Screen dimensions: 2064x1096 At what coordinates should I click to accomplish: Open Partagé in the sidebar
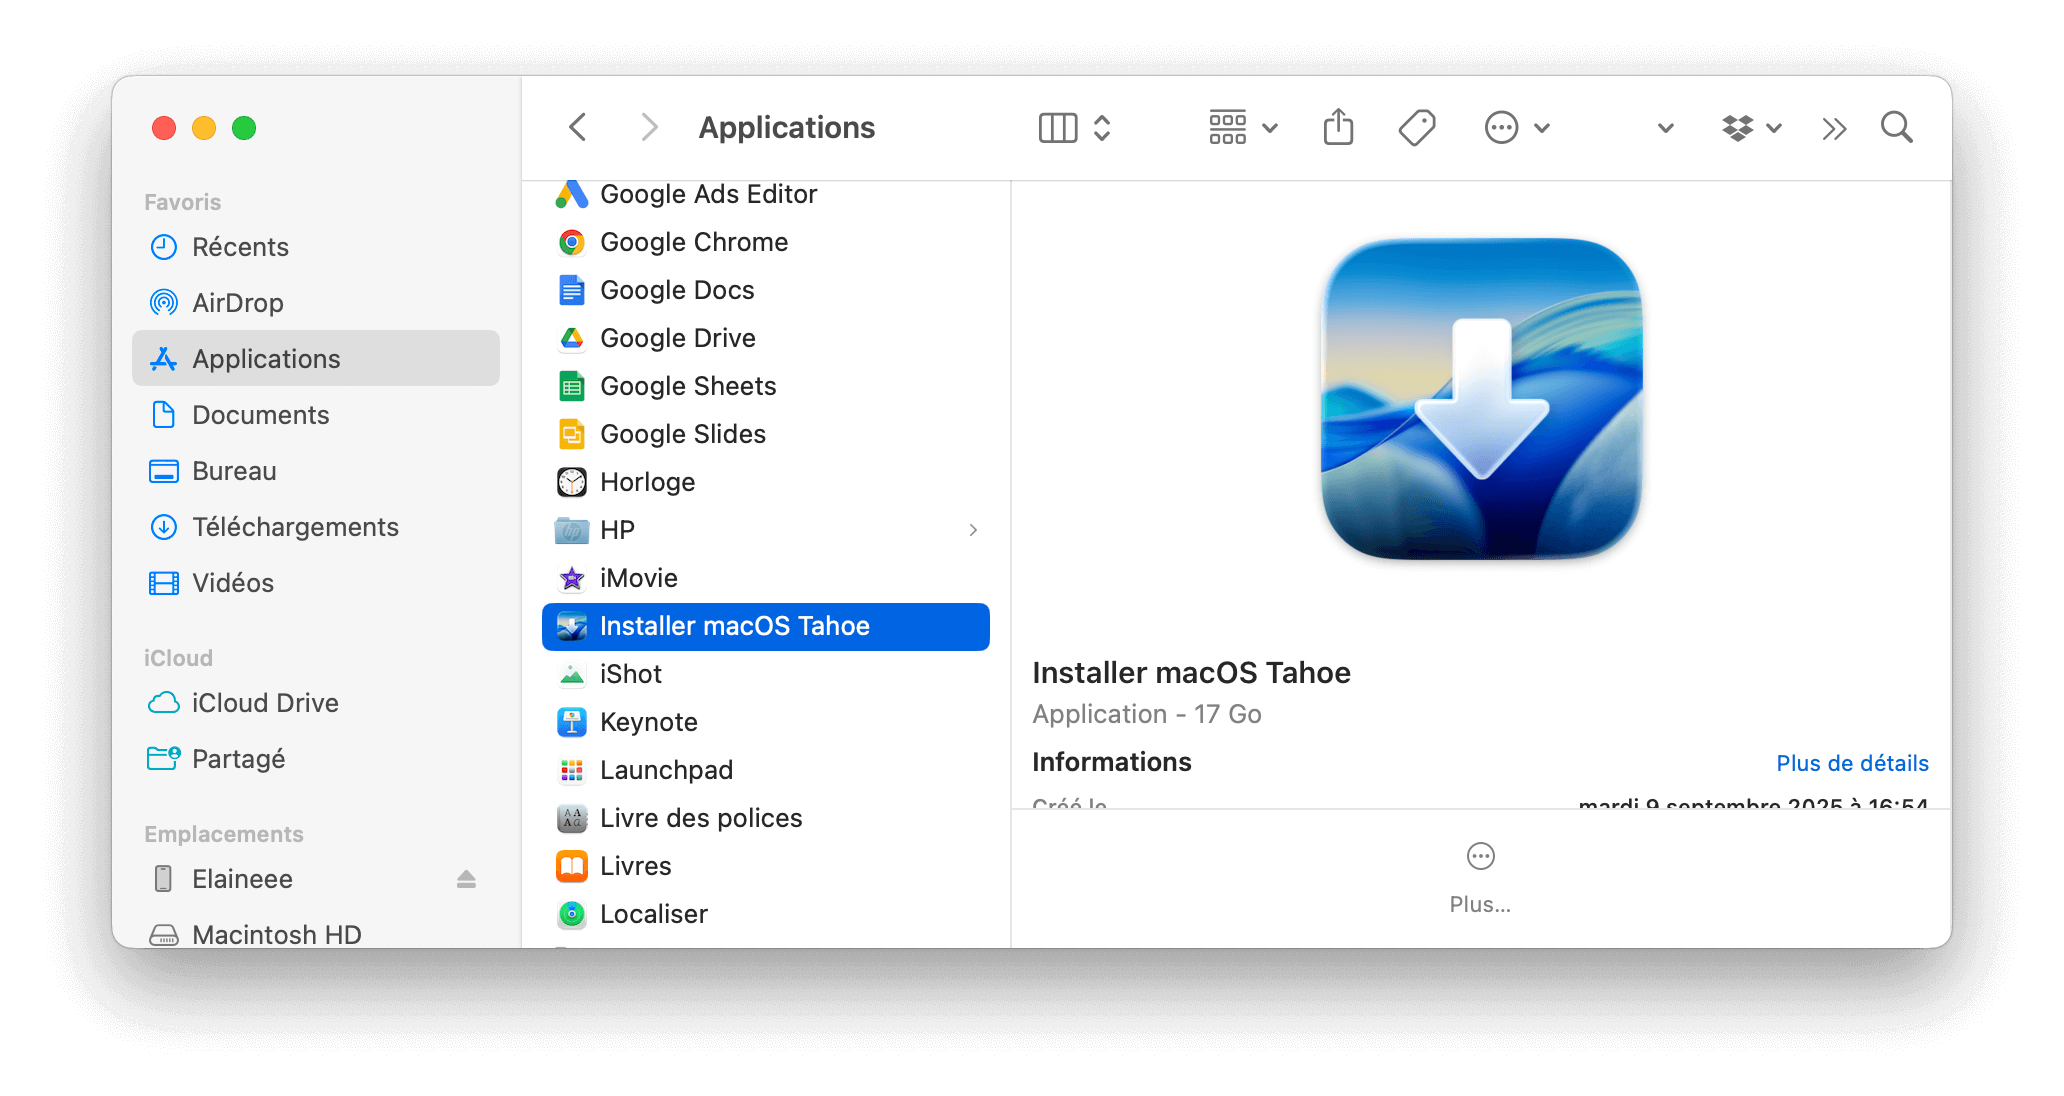coord(316,759)
